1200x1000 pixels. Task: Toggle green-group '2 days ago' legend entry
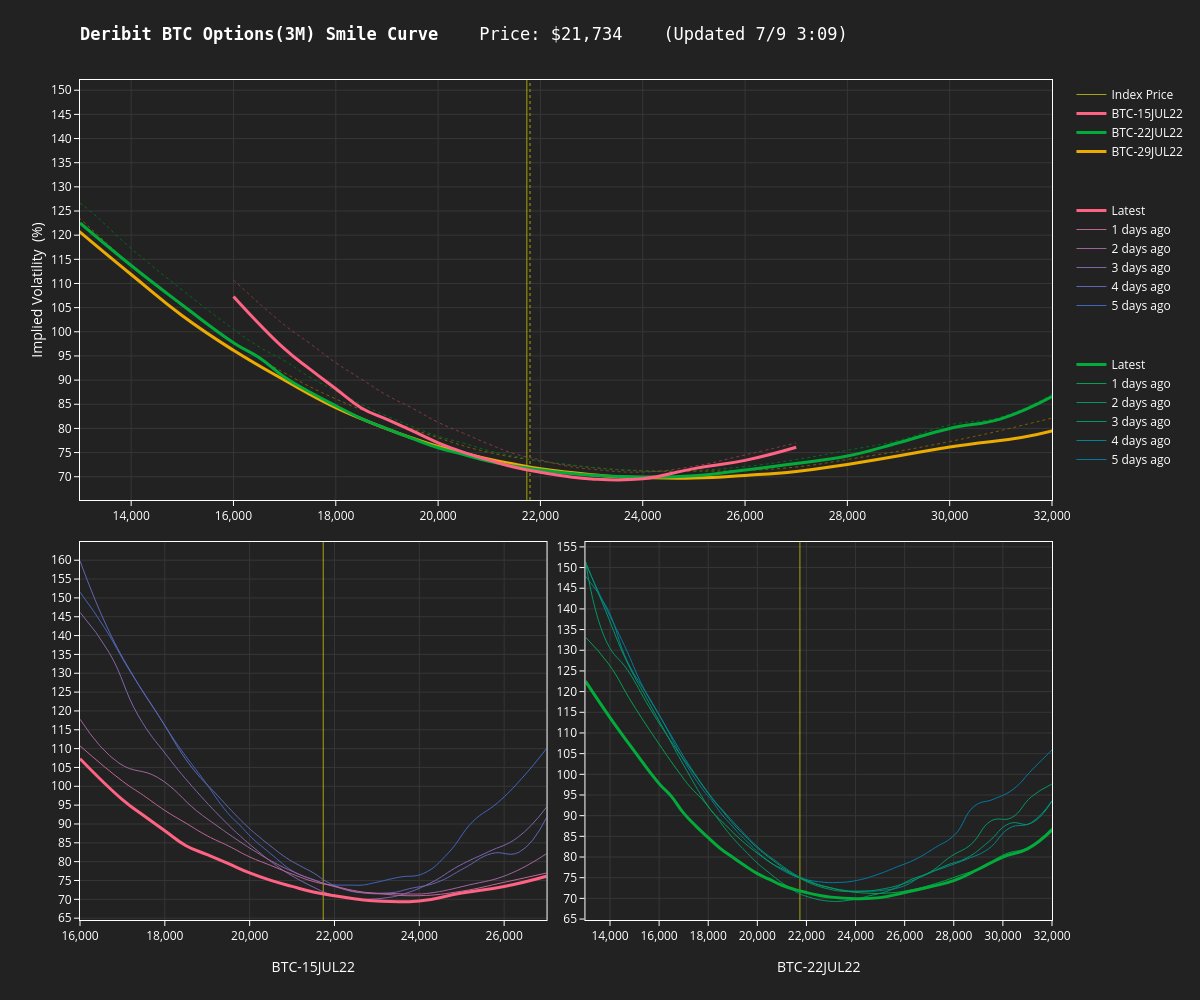pyautogui.click(x=1123, y=403)
